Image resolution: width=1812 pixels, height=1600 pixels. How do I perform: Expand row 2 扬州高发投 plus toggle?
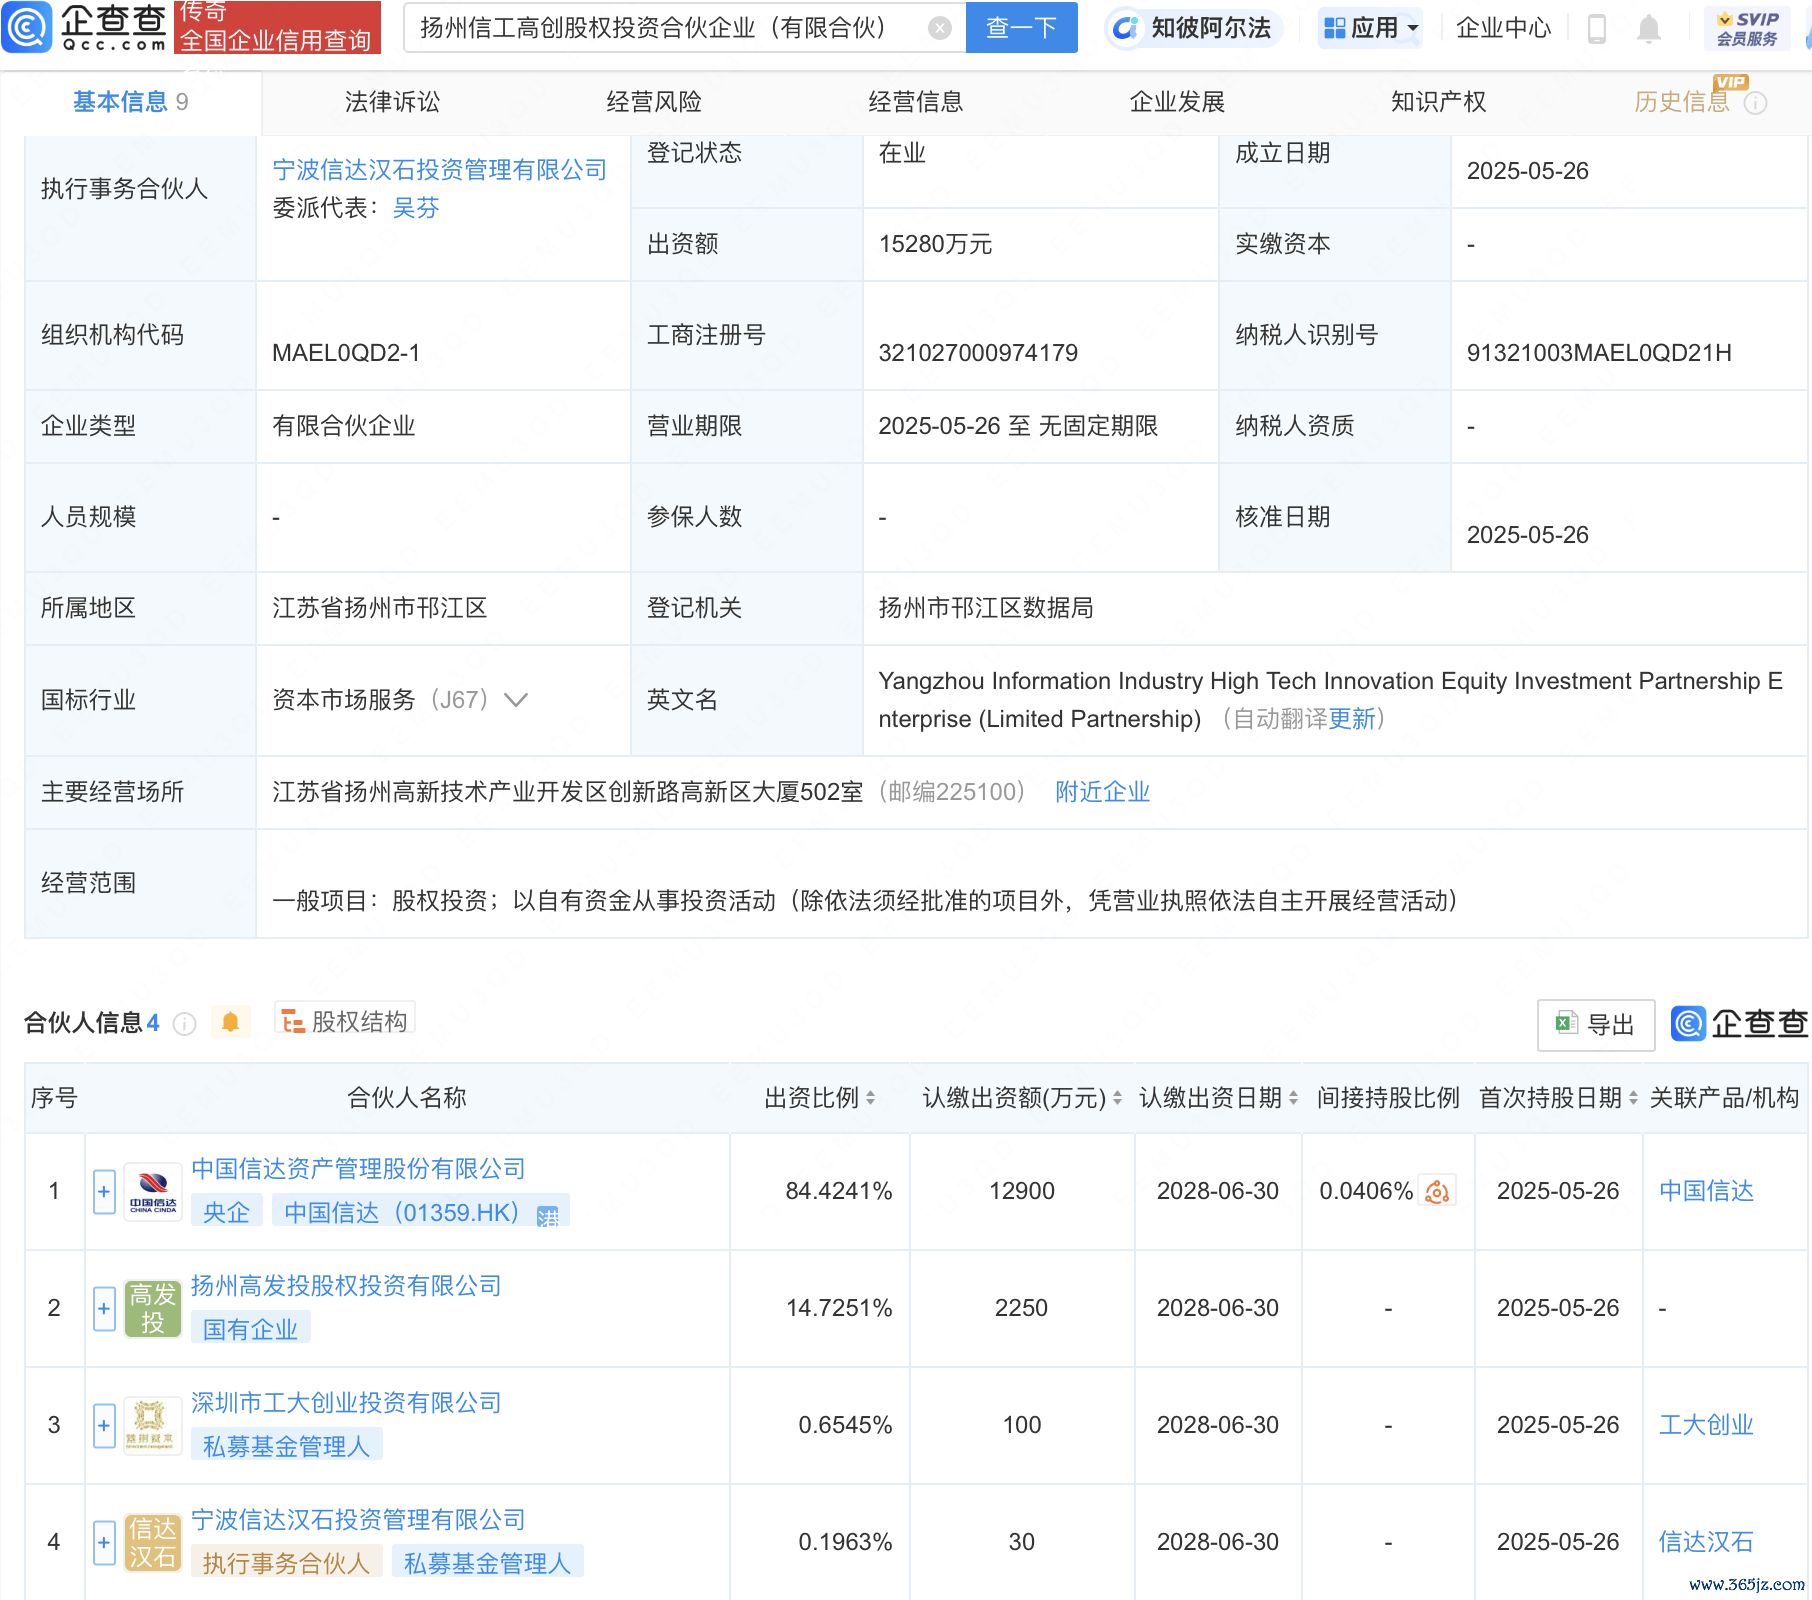click(x=104, y=1308)
